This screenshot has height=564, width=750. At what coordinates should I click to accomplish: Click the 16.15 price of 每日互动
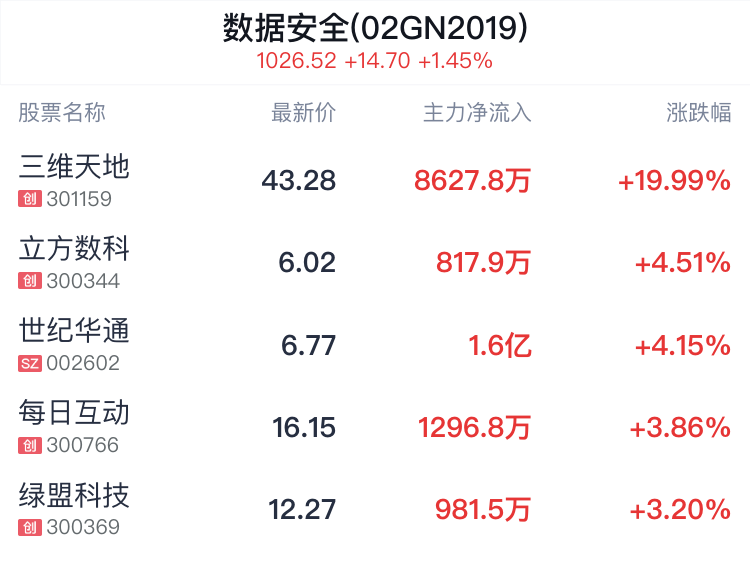(x=304, y=428)
